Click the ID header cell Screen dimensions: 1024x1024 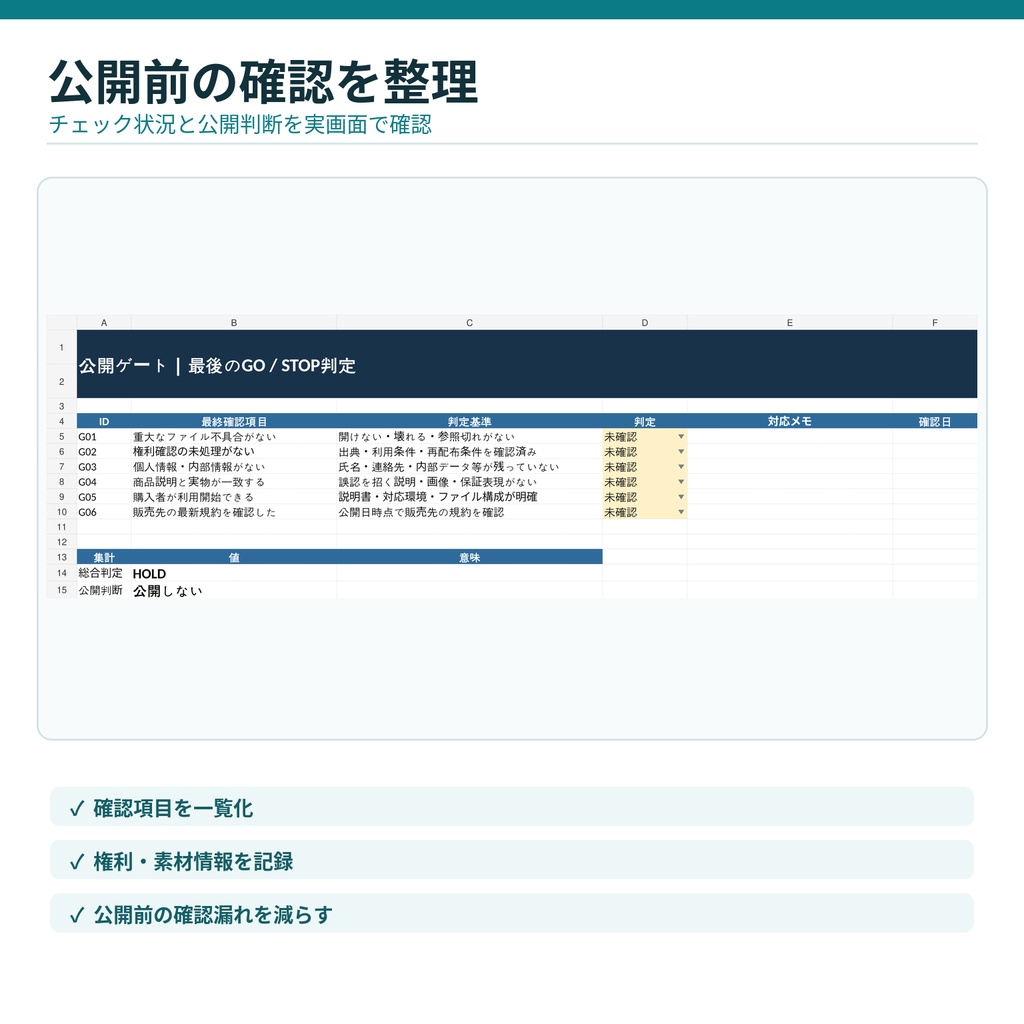tap(104, 421)
